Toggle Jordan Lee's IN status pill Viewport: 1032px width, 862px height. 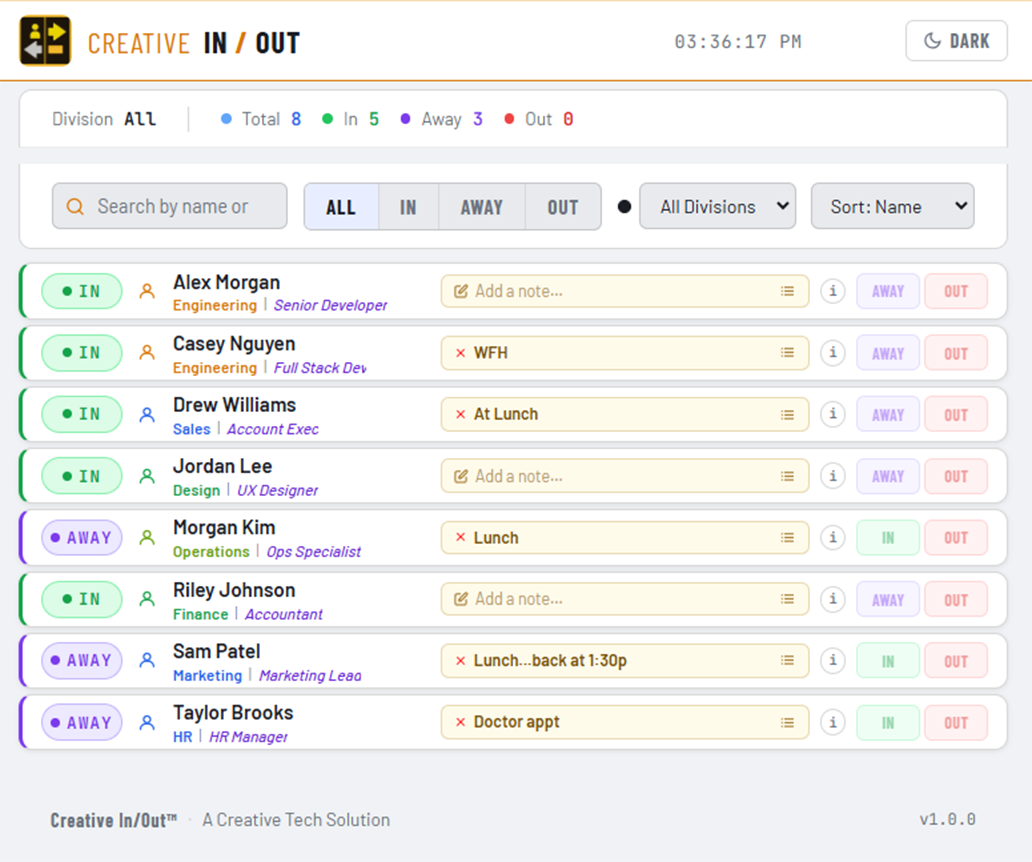coord(82,476)
